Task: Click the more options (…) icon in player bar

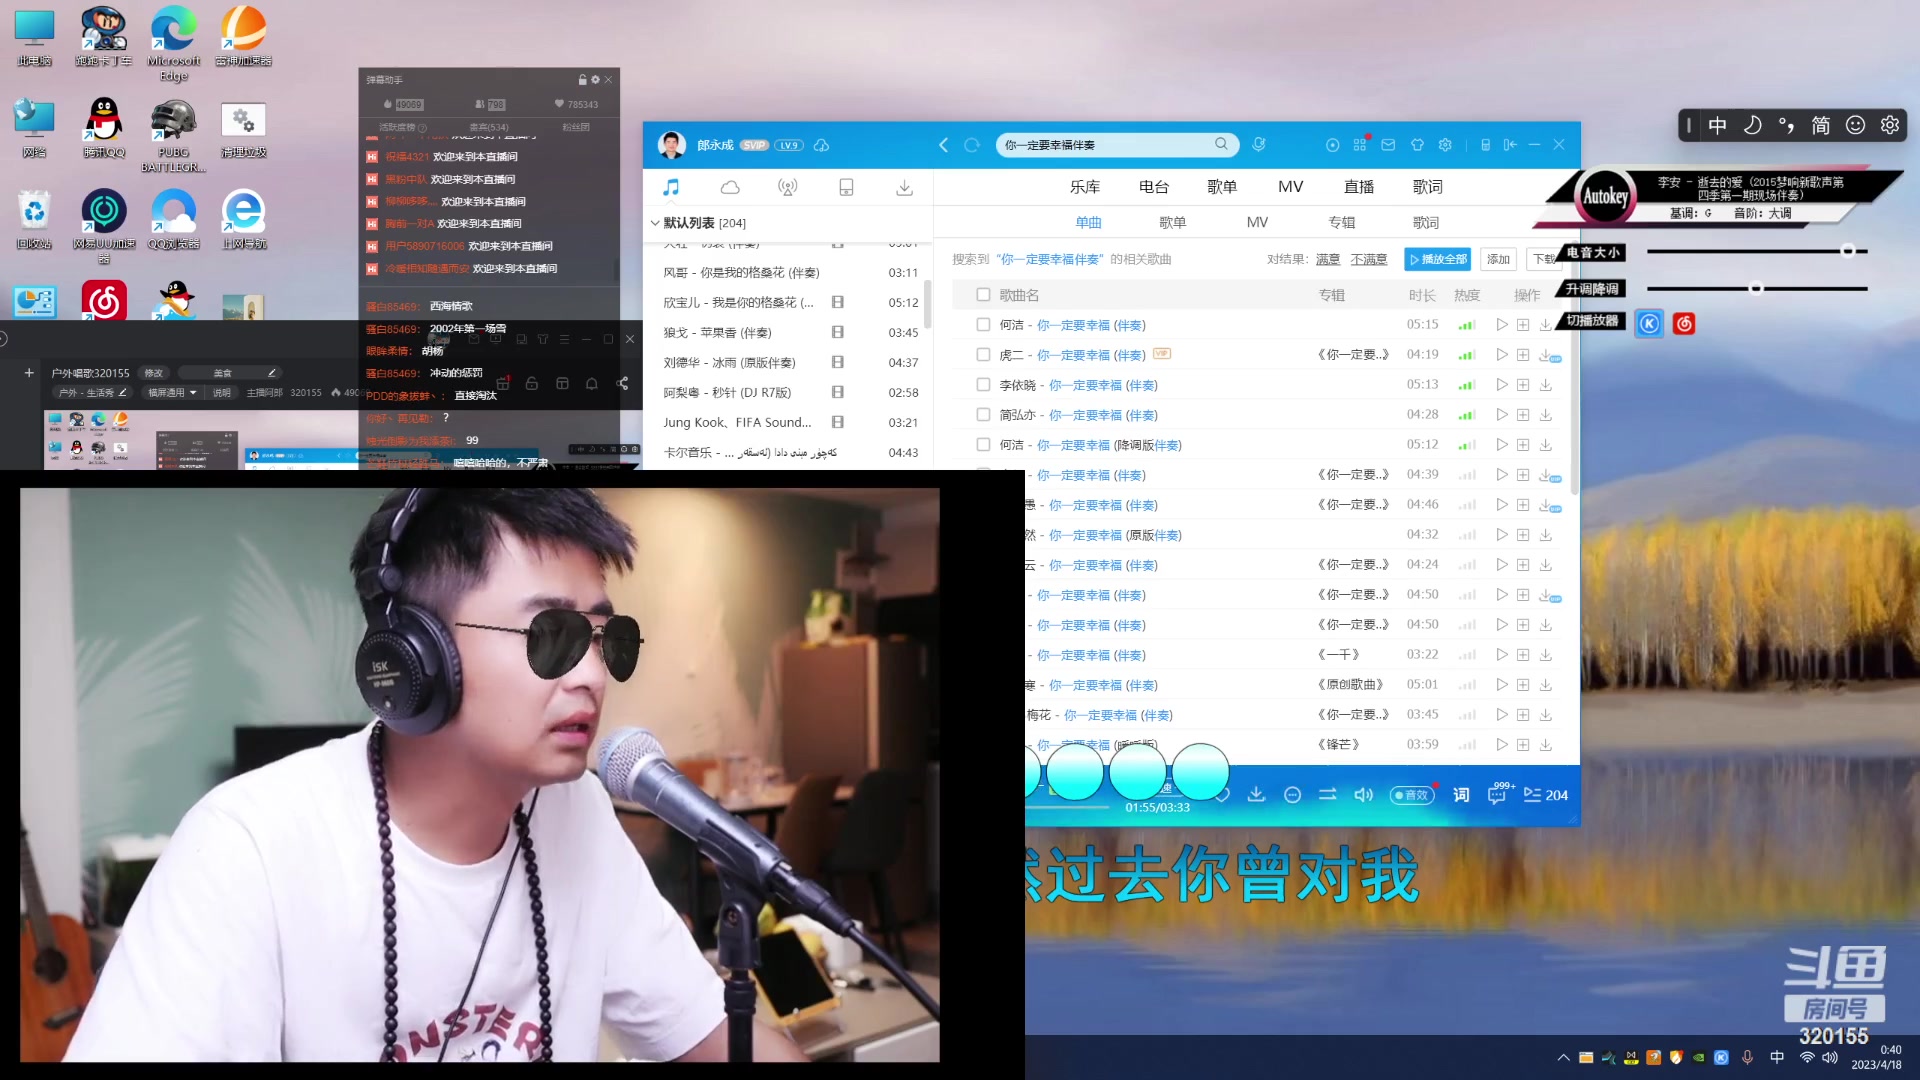Action: [x=1293, y=794]
